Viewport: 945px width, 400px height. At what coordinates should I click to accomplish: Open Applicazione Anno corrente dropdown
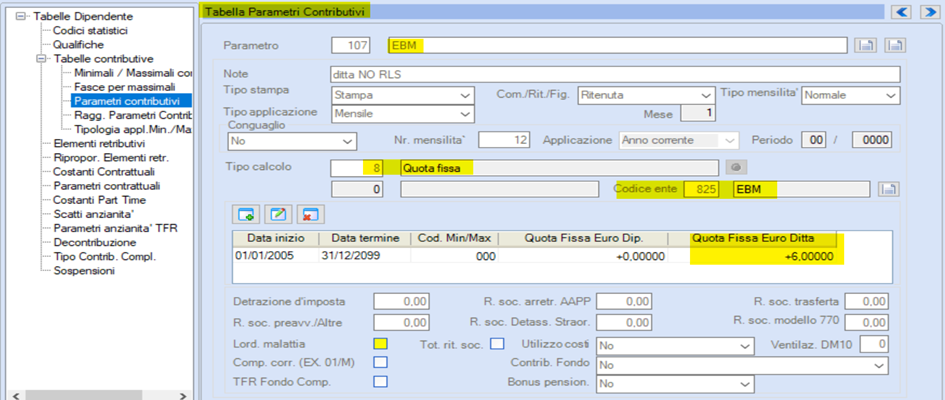click(679, 141)
